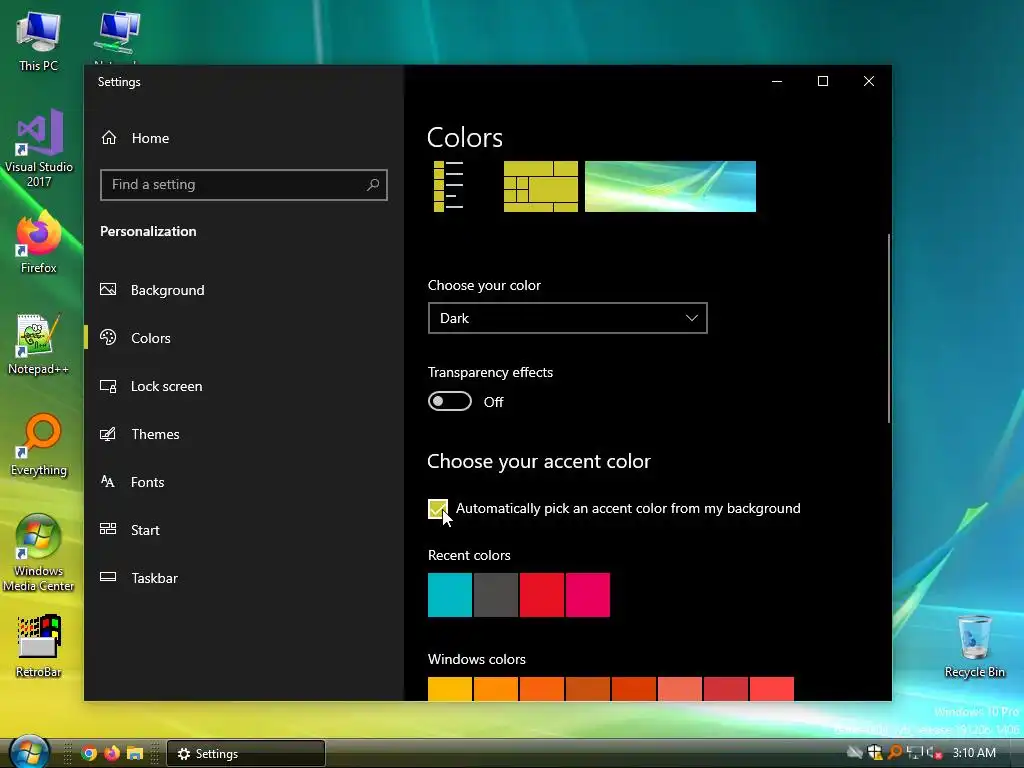Open Lock screen settings
The image size is (1024, 768).
pos(152,386)
